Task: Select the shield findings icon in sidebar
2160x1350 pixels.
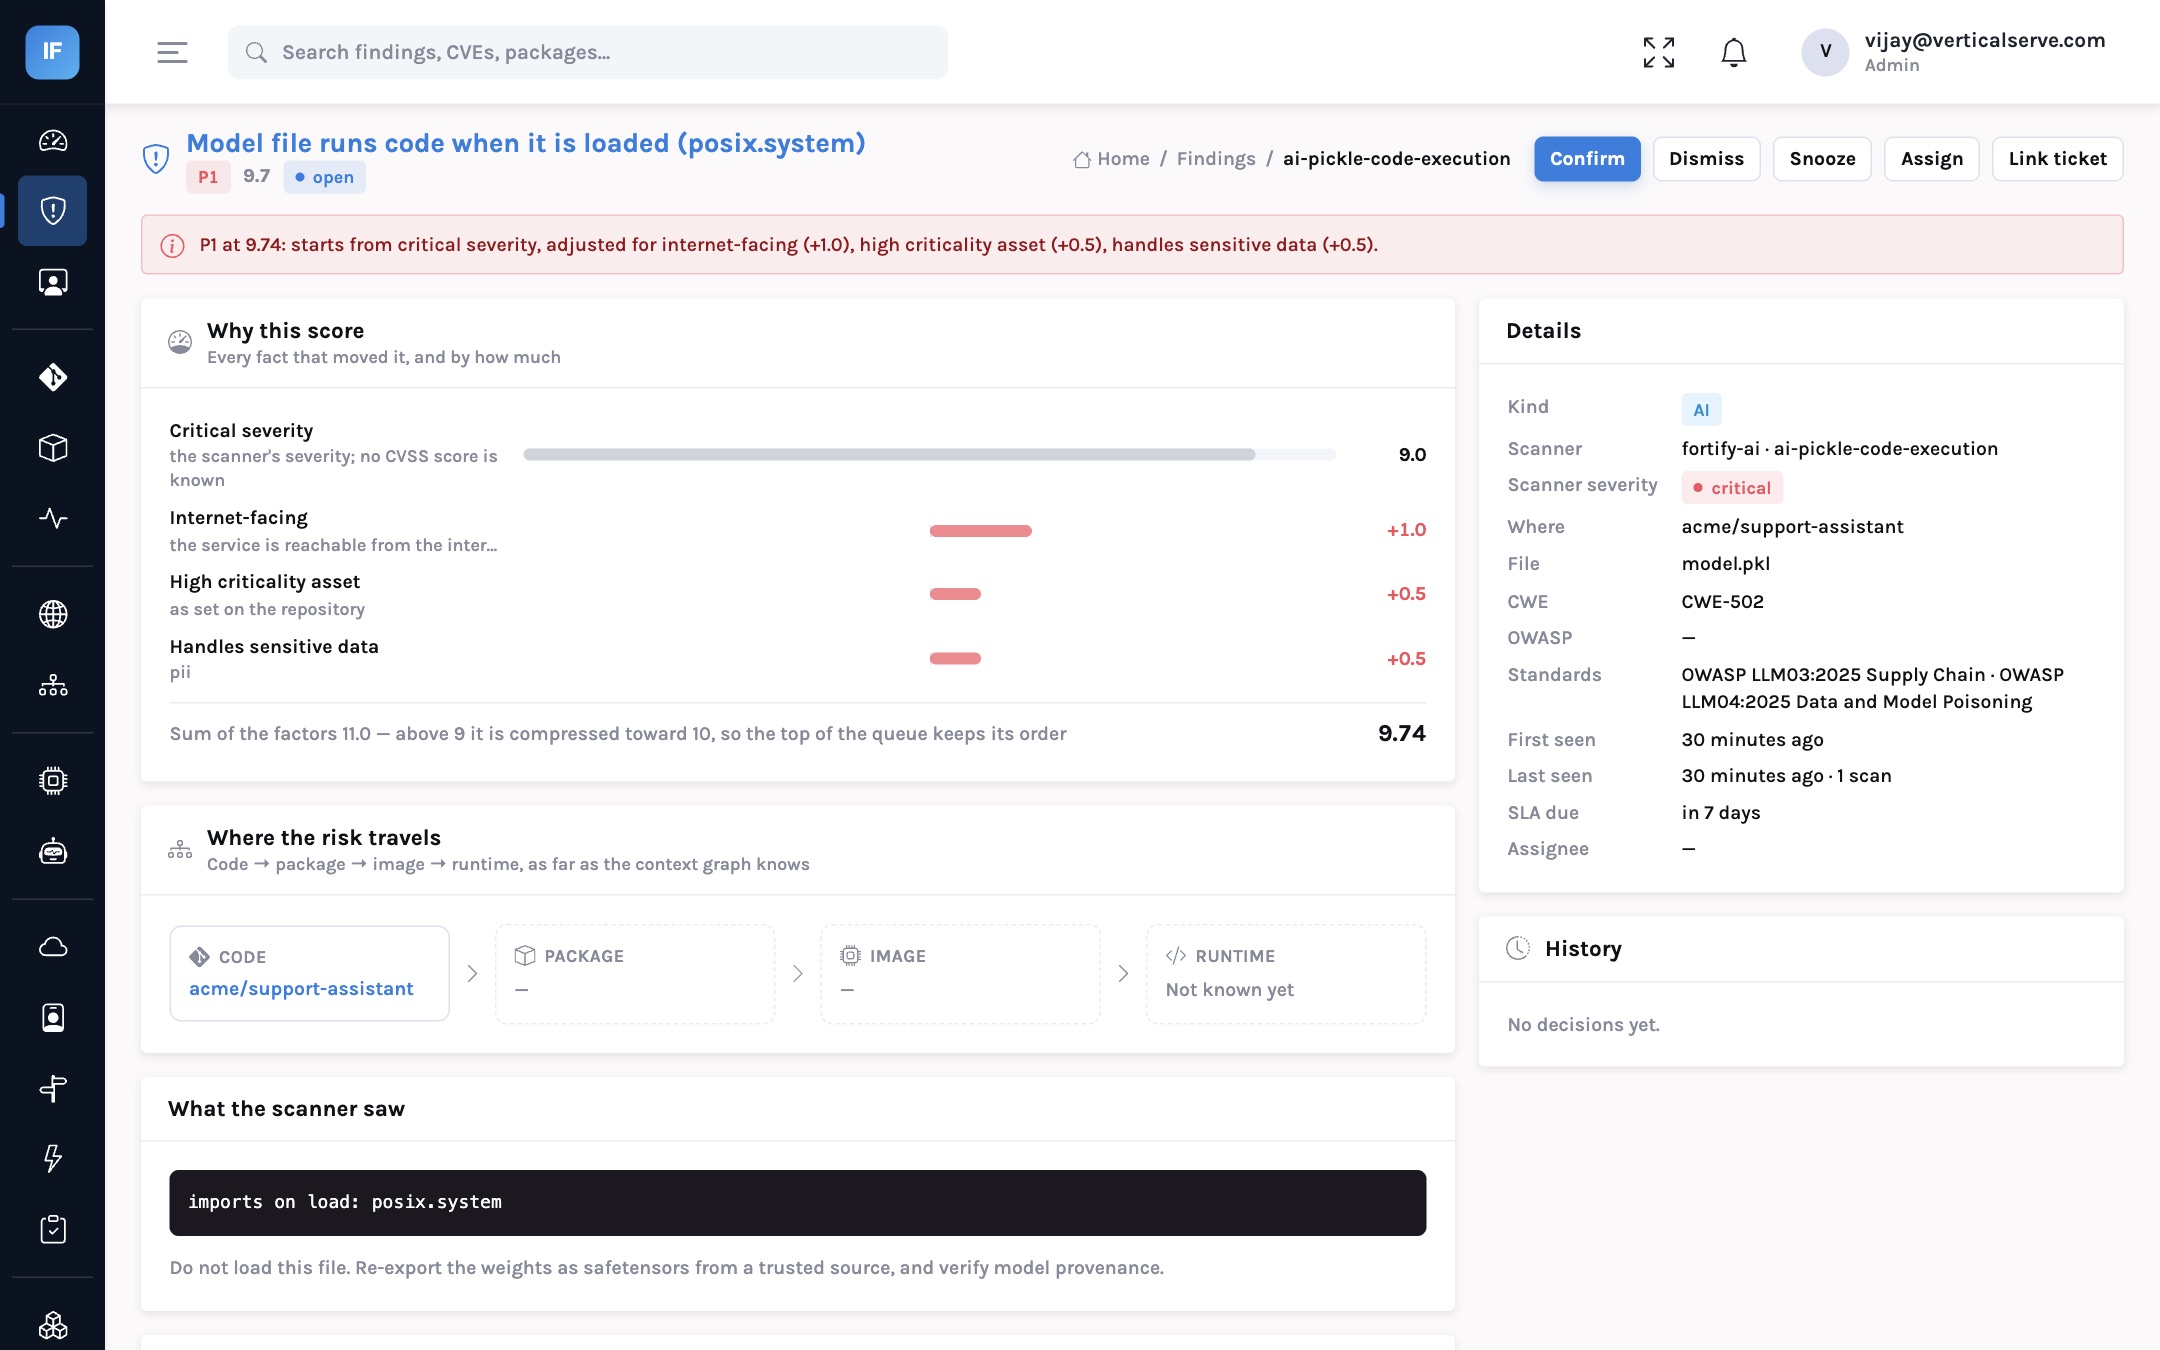Action: point(52,211)
